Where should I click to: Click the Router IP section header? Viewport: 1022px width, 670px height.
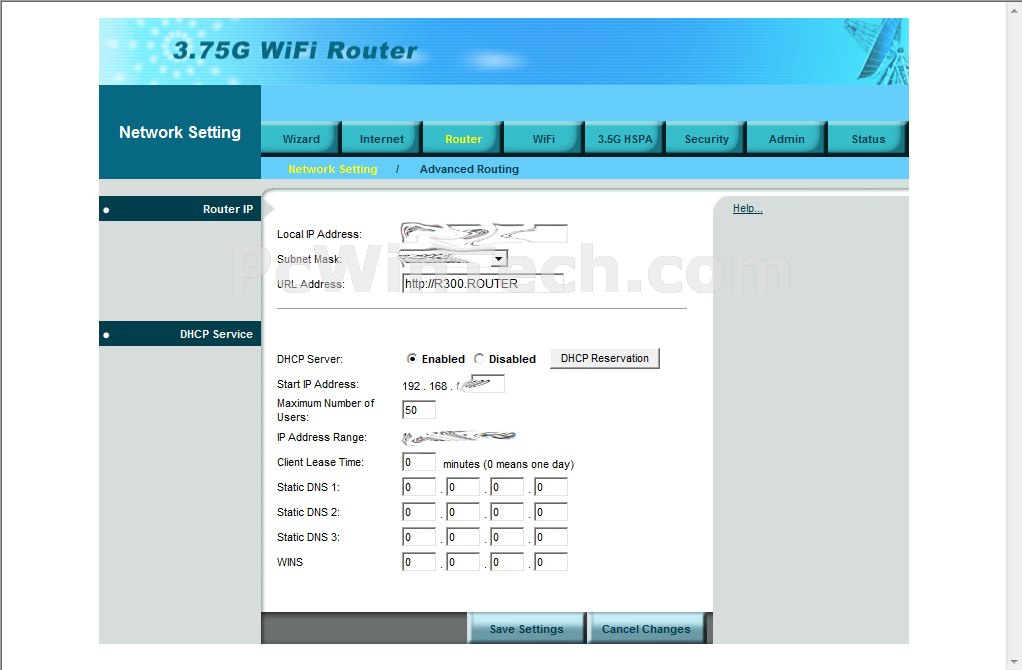coord(180,209)
